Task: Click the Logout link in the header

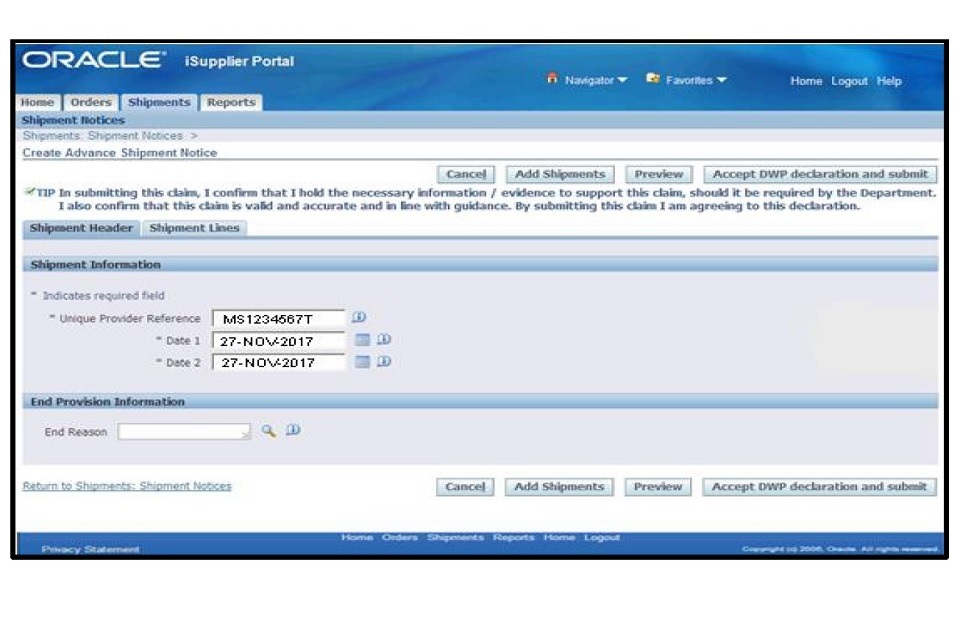Action: pos(851,81)
